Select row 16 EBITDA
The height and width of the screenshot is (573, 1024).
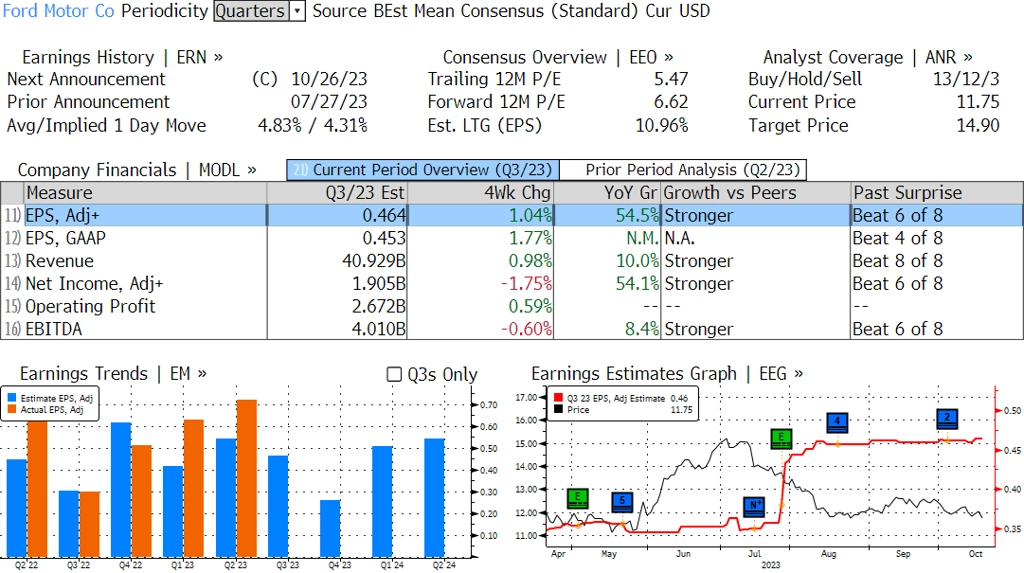tap(512, 329)
